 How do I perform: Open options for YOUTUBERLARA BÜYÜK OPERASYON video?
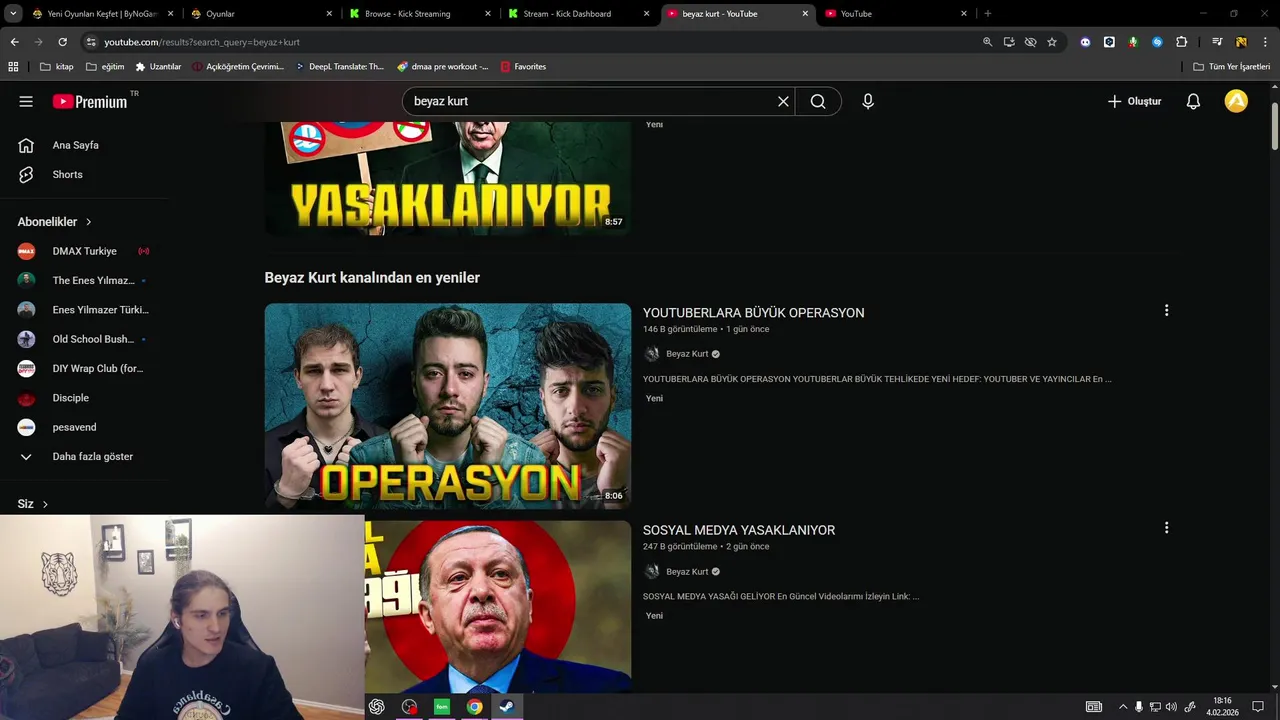pos(1166,311)
